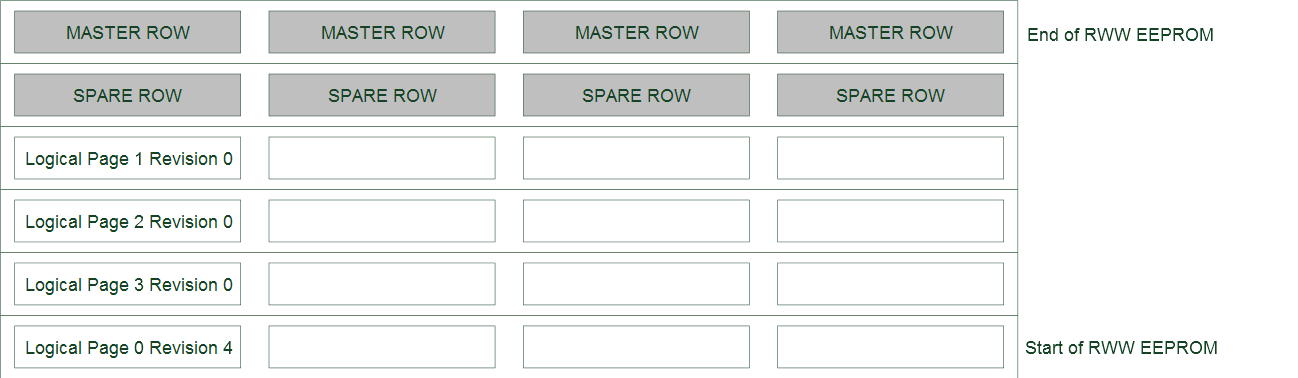Click the third MASTER ROW block
1298x378 pixels.
pos(636,32)
